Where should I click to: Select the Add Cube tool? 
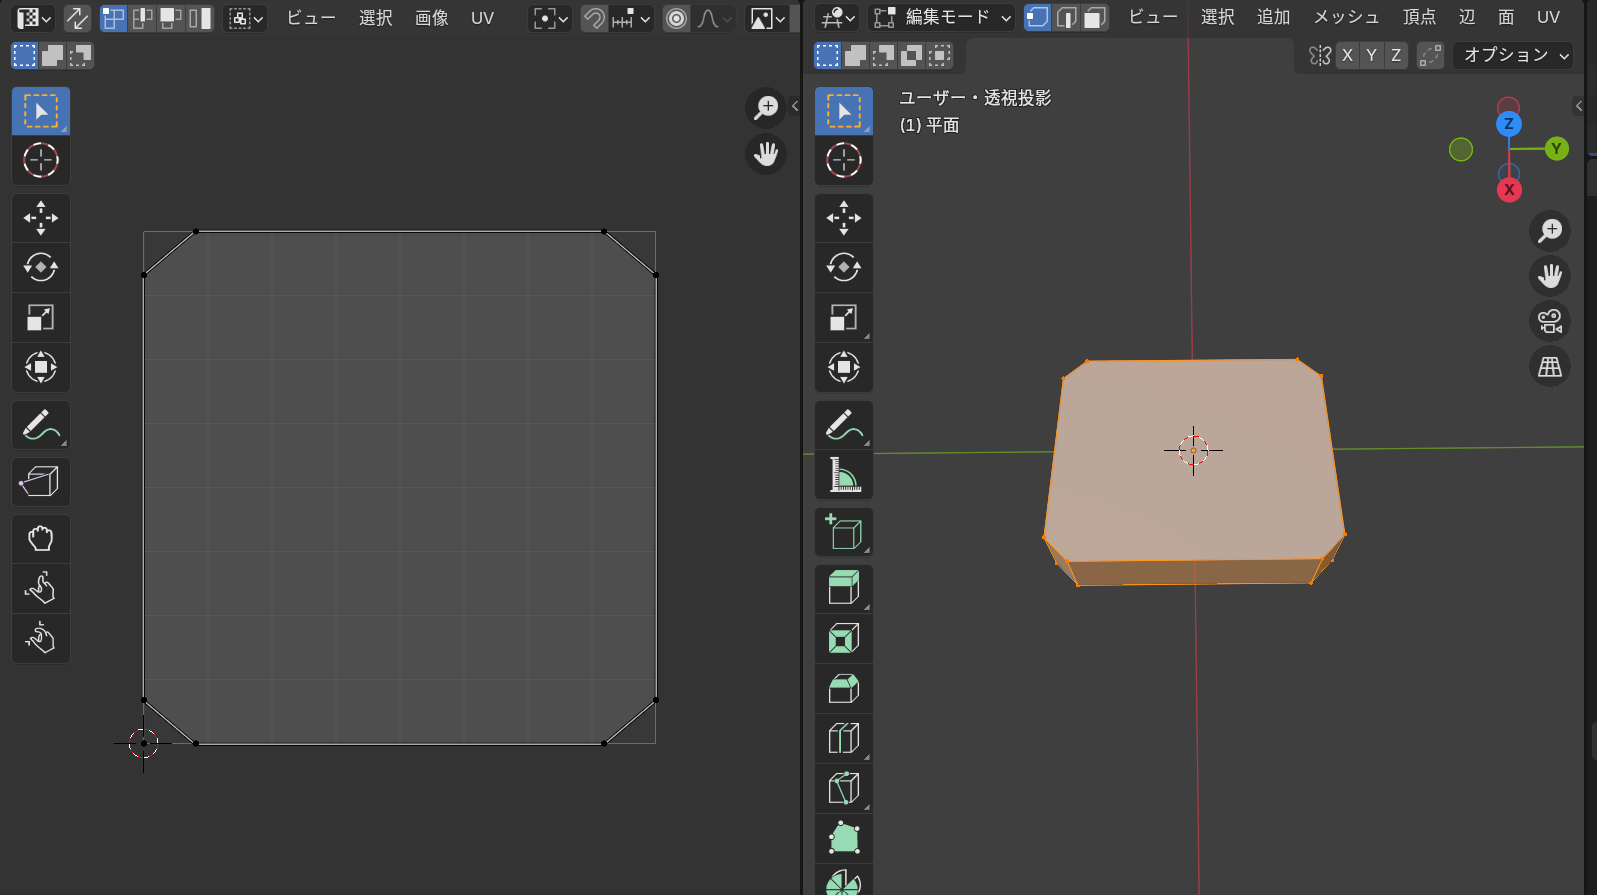[844, 532]
